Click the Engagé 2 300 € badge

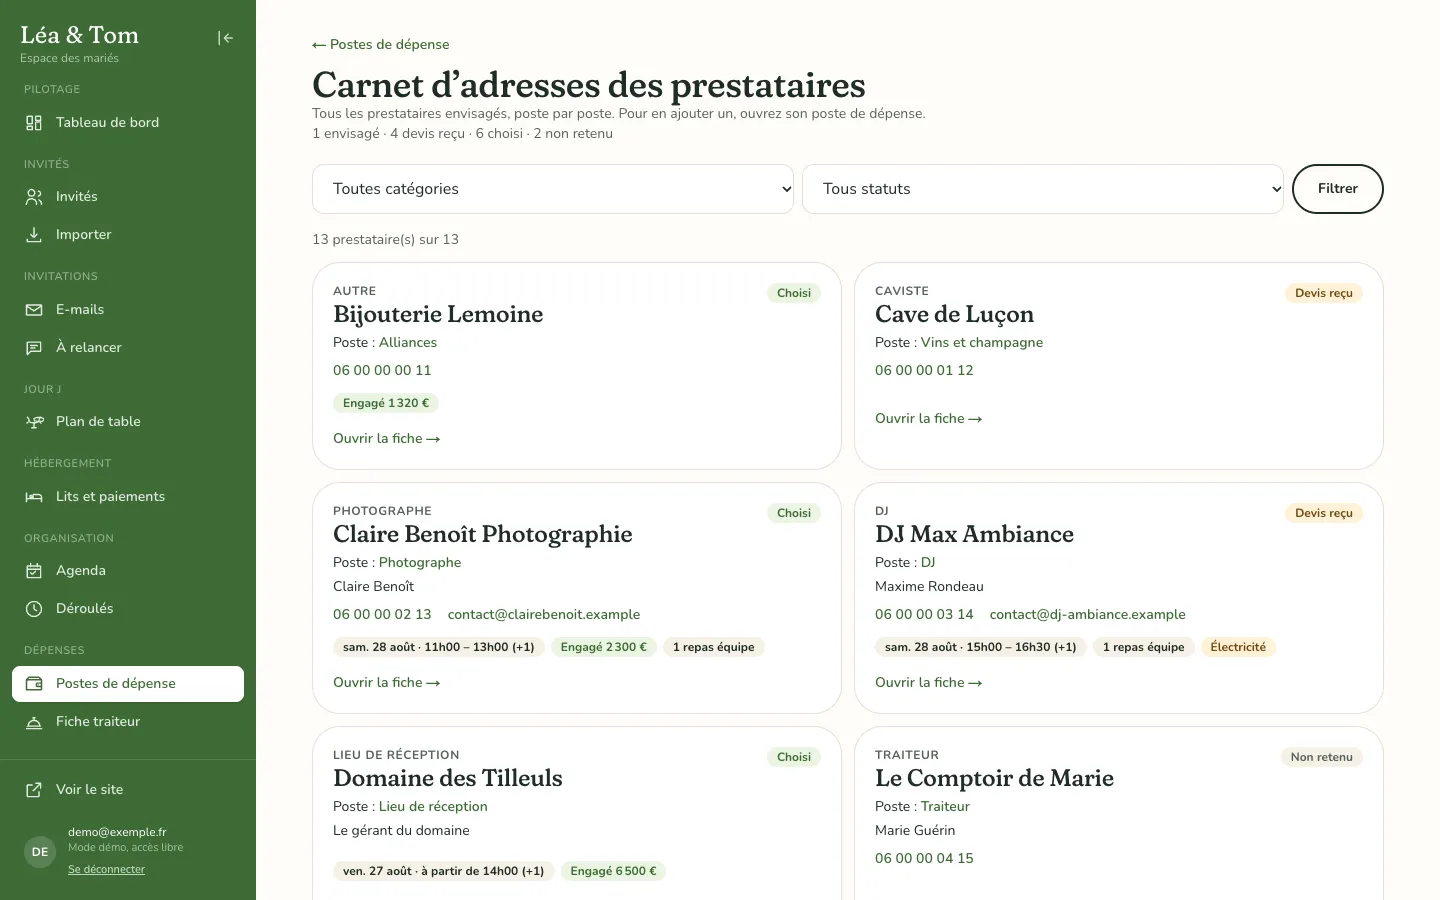pyautogui.click(x=604, y=648)
